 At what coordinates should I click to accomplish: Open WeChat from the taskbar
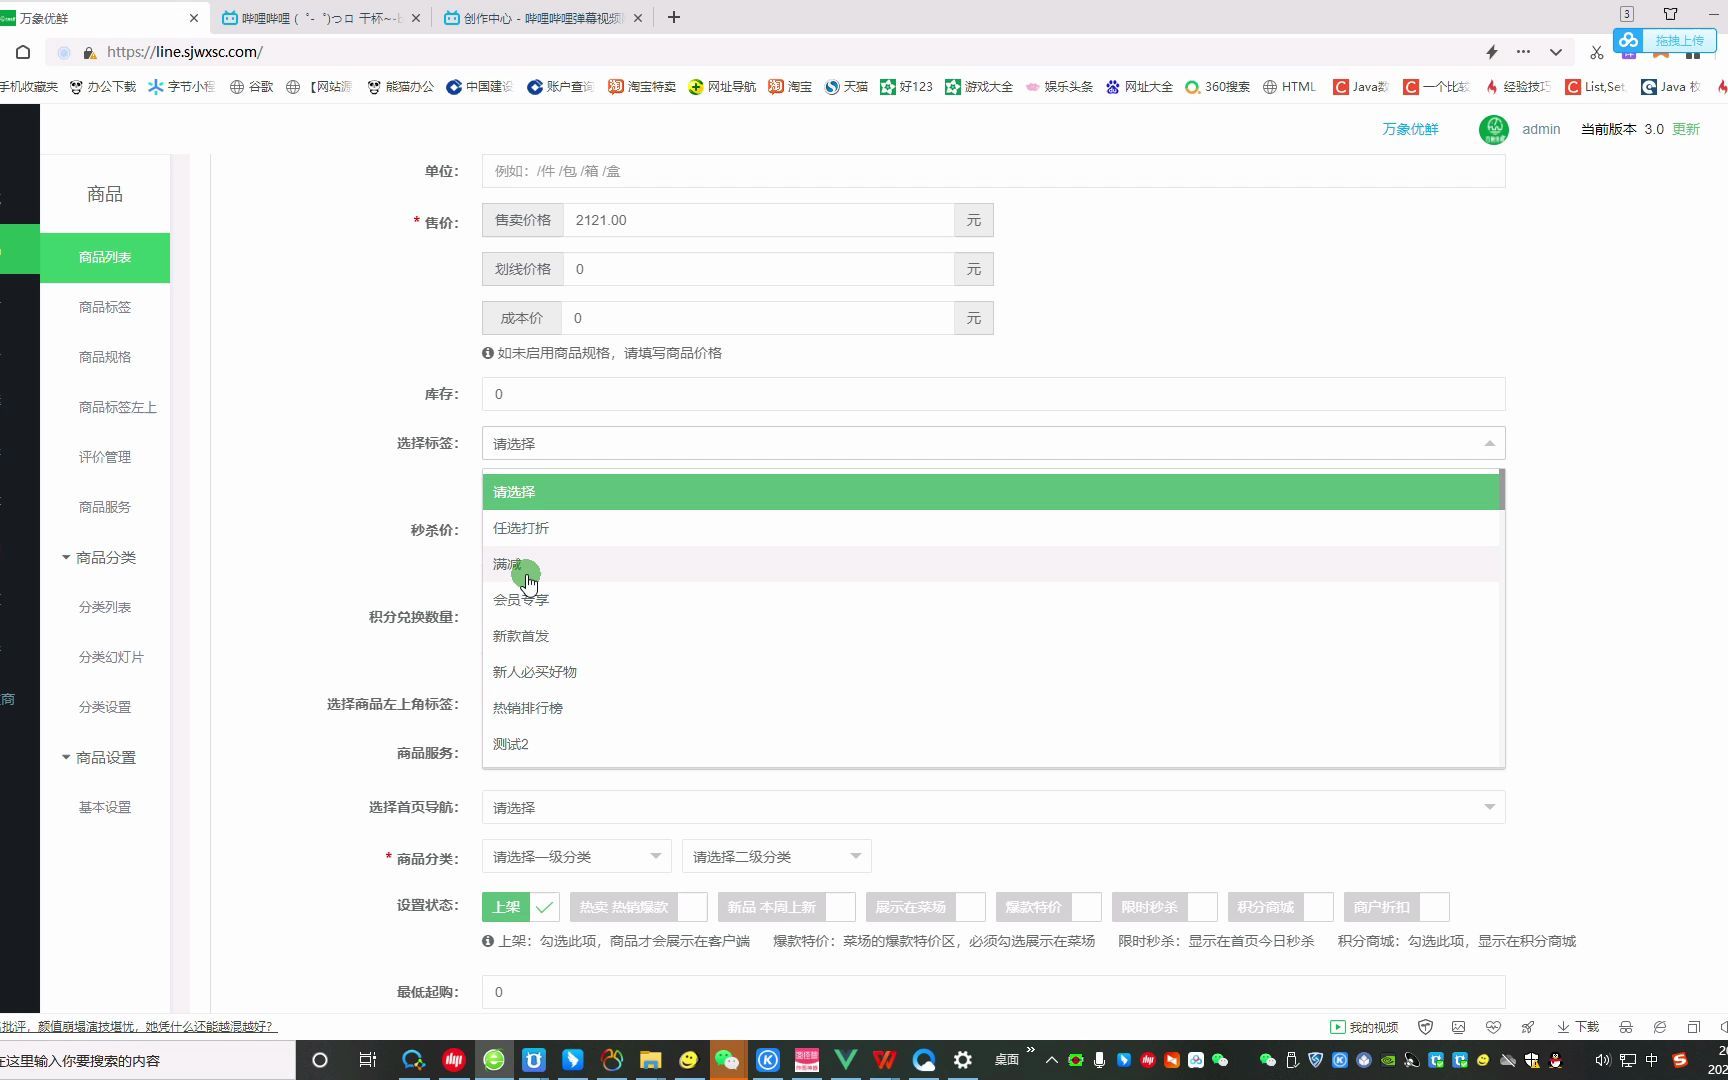click(x=727, y=1060)
